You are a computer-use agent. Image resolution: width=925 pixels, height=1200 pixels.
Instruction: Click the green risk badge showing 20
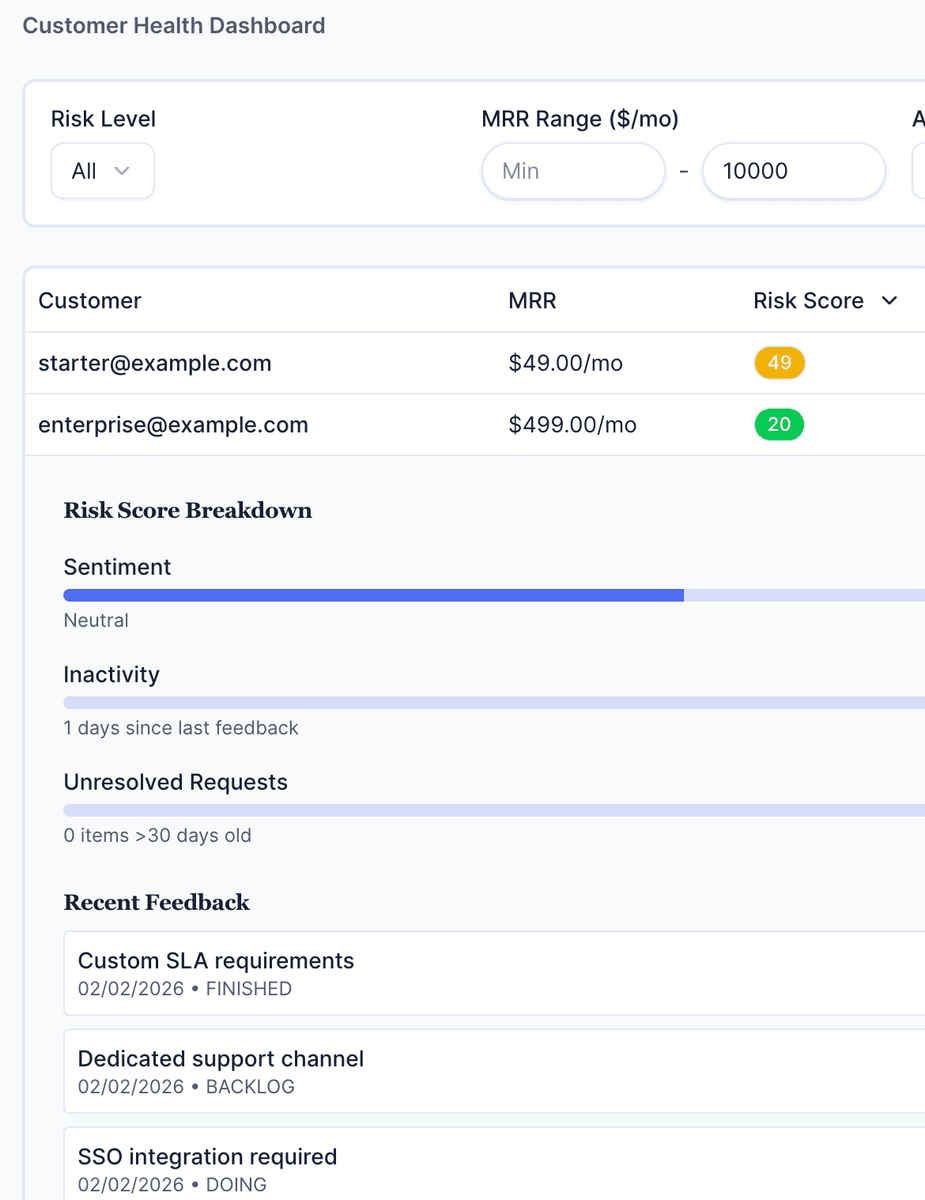[x=779, y=424]
